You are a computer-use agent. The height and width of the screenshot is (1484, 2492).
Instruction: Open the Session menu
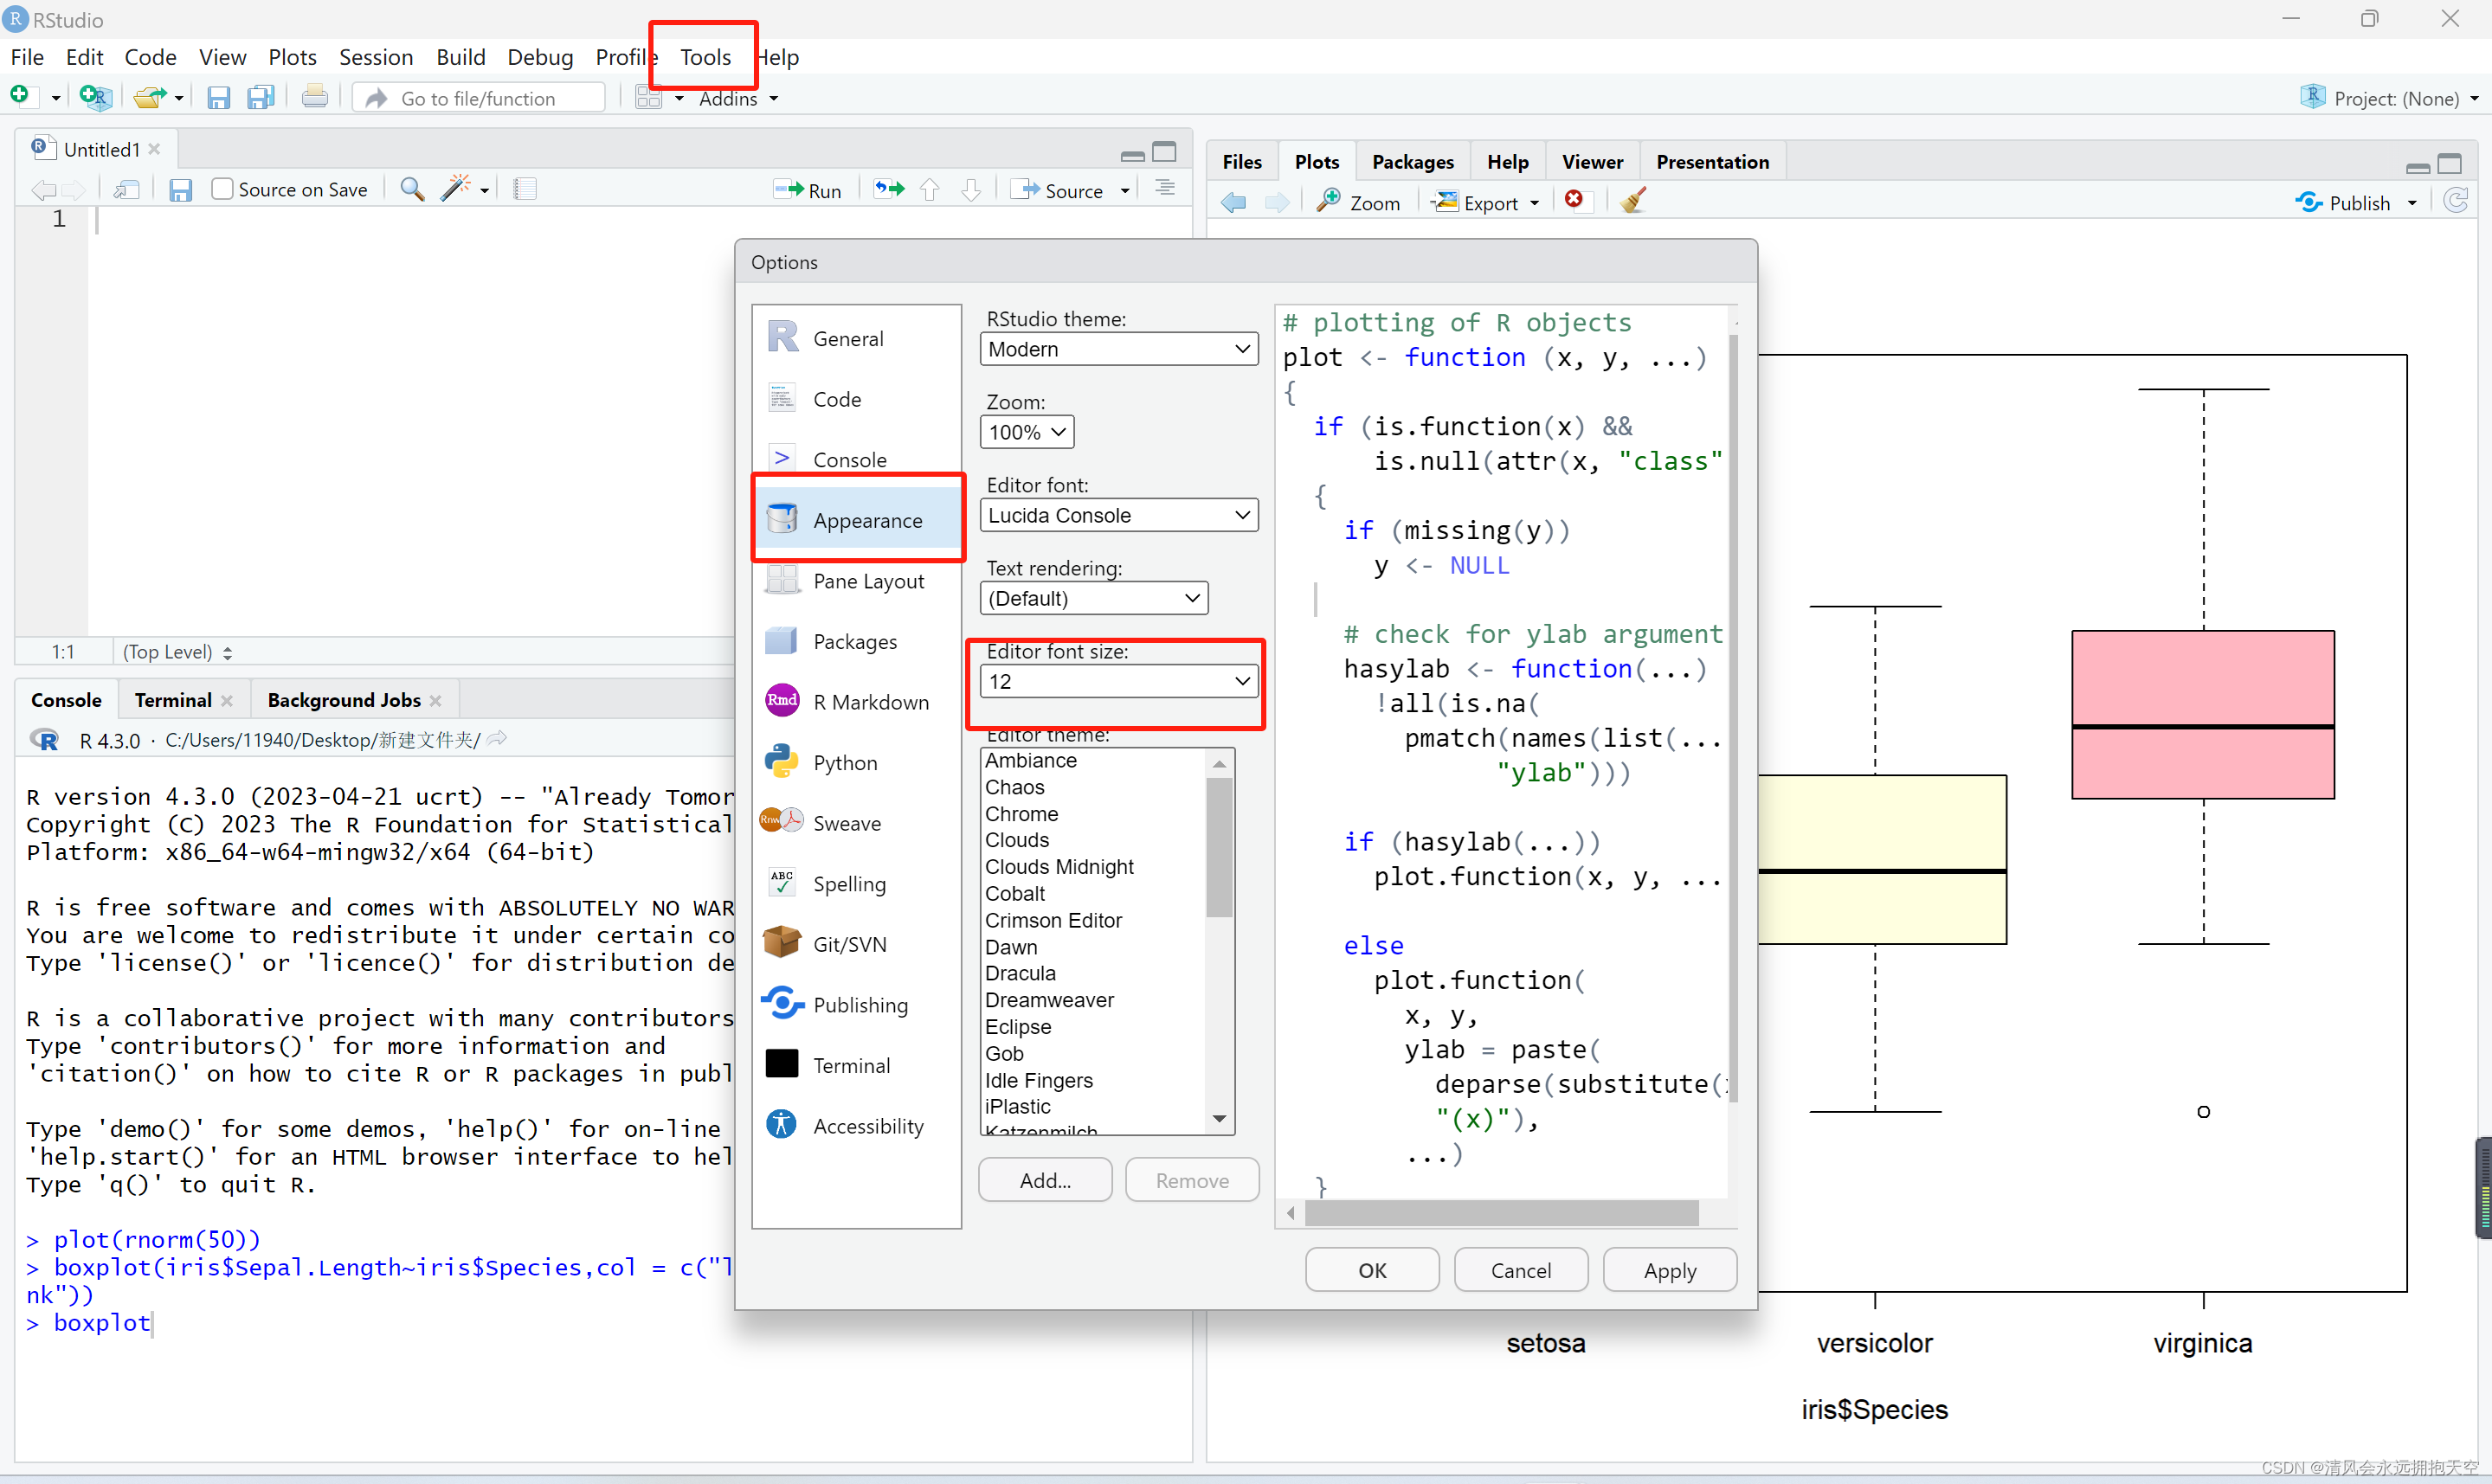click(x=375, y=57)
